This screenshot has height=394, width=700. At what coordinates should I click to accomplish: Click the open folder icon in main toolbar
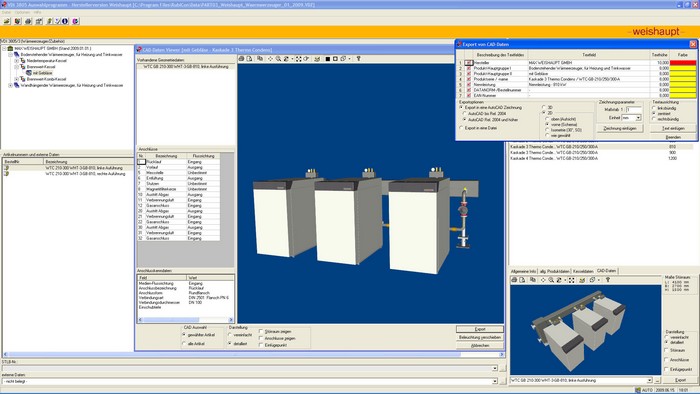point(7,21)
